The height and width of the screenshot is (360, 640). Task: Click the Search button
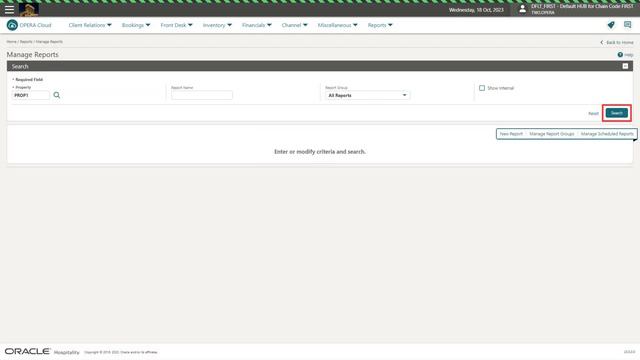[x=617, y=113]
